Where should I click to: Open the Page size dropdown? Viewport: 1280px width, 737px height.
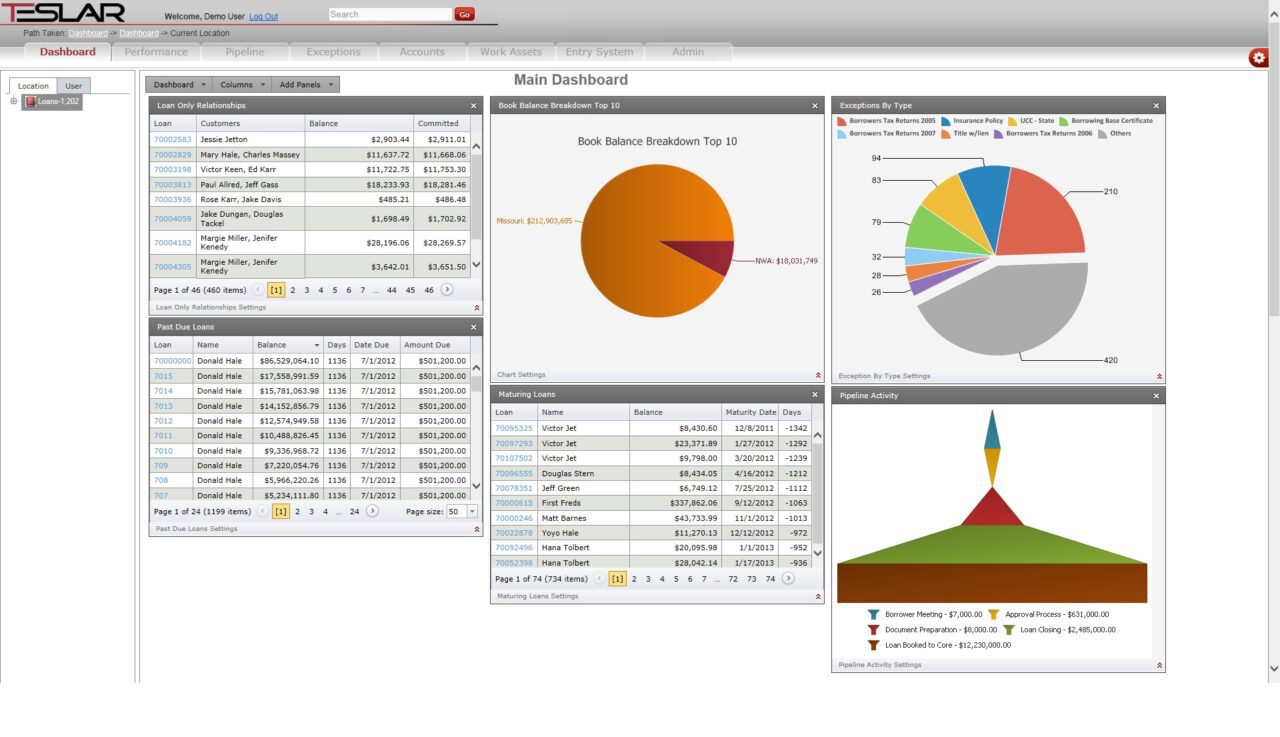click(473, 511)
